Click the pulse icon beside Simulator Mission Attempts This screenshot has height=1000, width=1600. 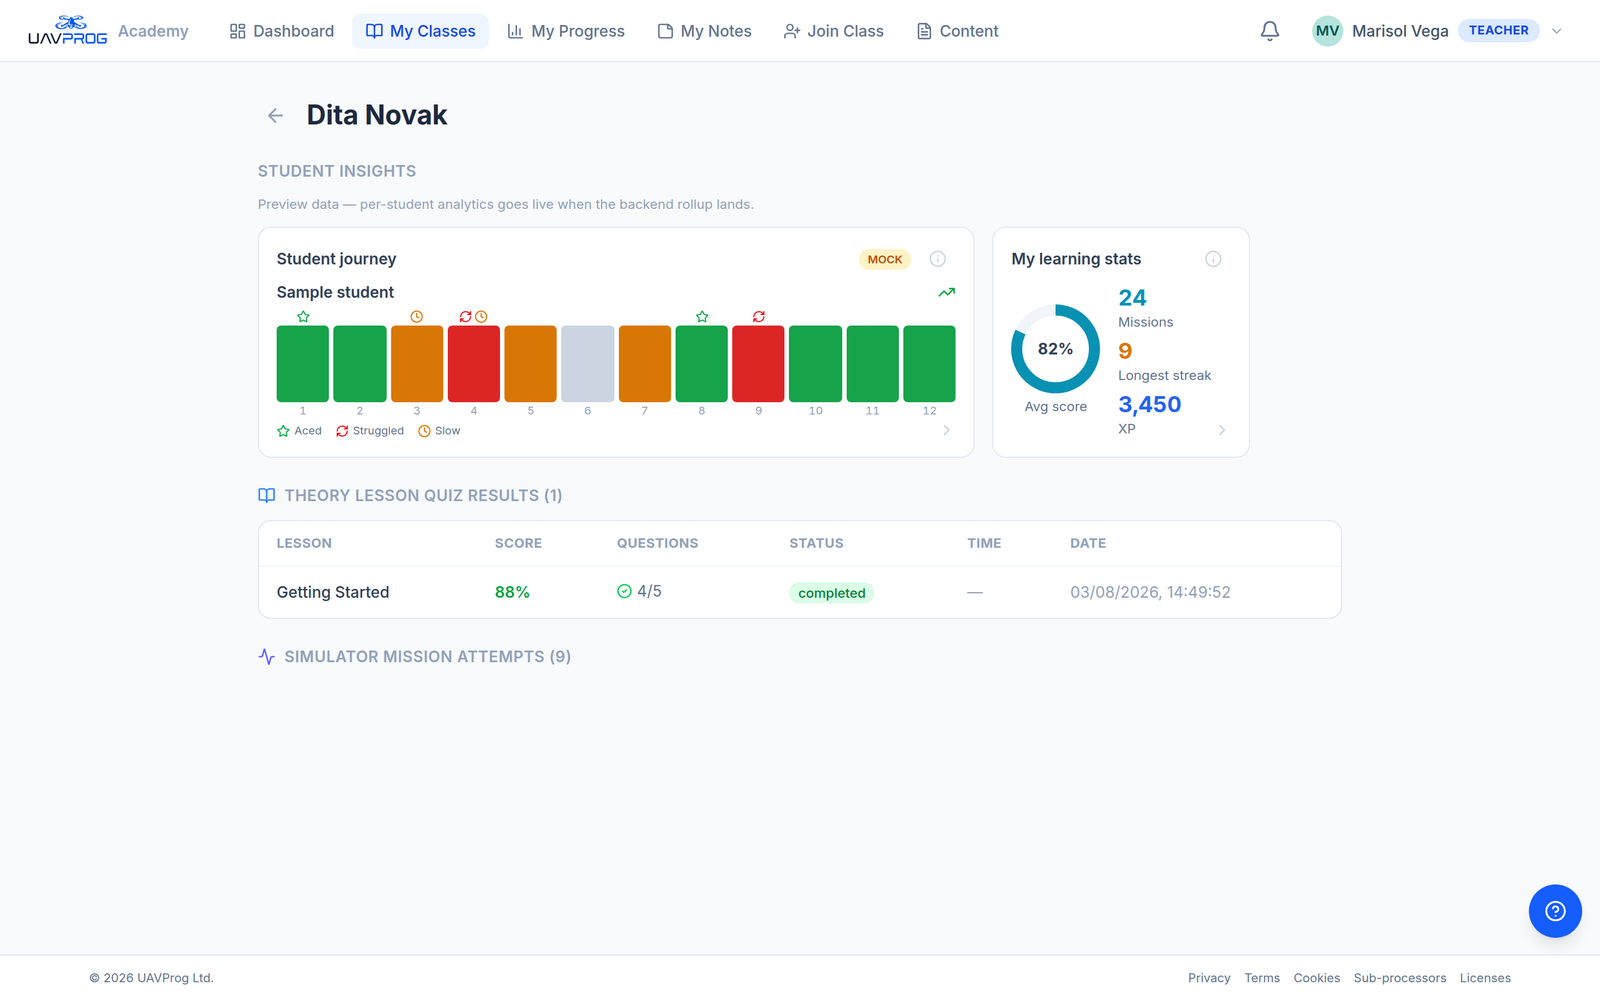click(x=267, y=657)
